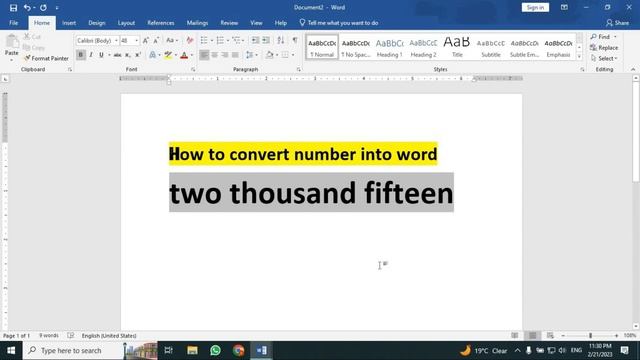The height and width of the screenshot is (360, 640).
Task: Clear all formatting icon
Action: pyautogui.click(x=189, y=40)
